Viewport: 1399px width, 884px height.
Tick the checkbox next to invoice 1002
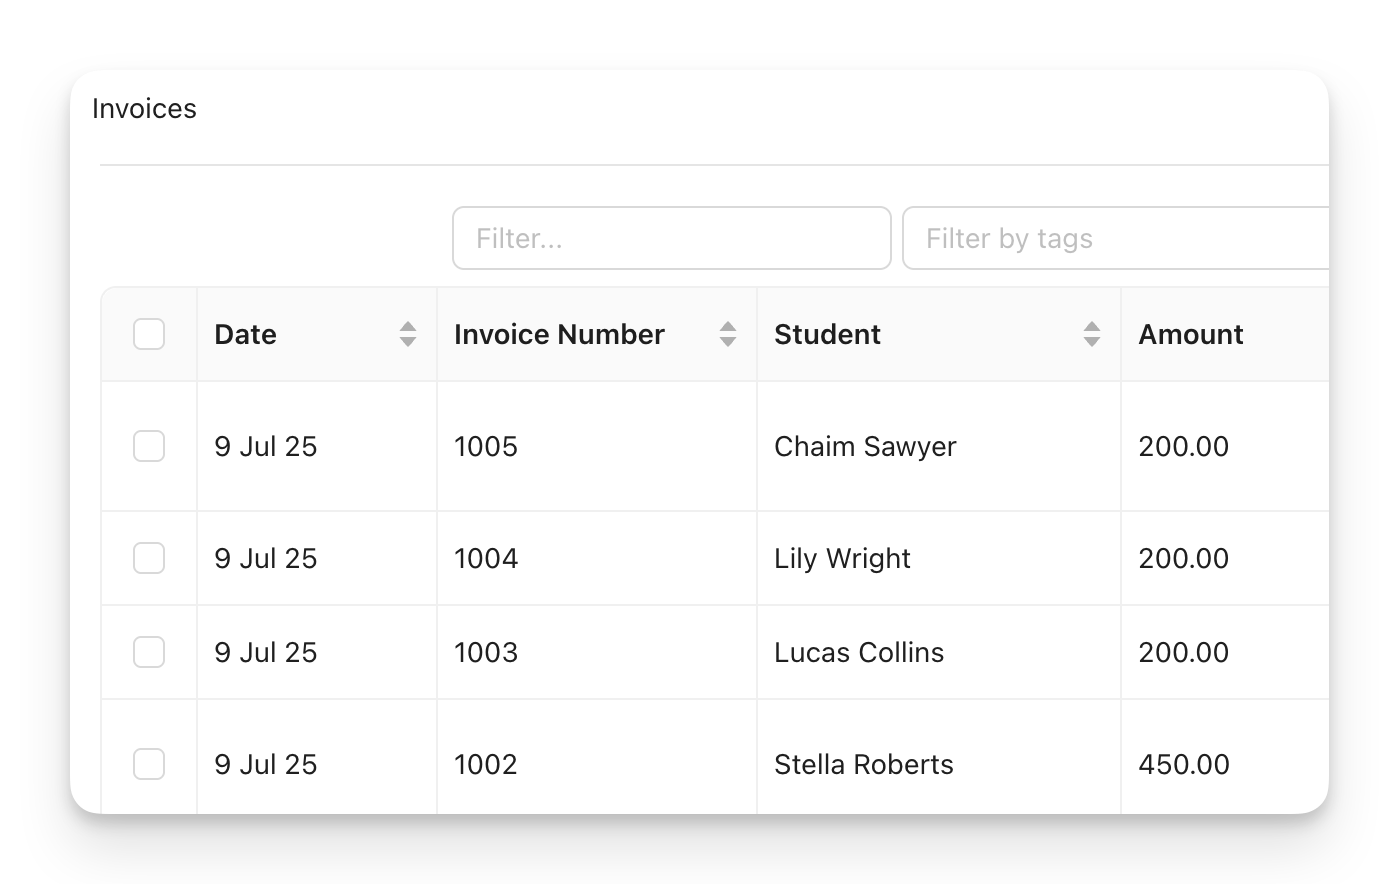point(148,764)
